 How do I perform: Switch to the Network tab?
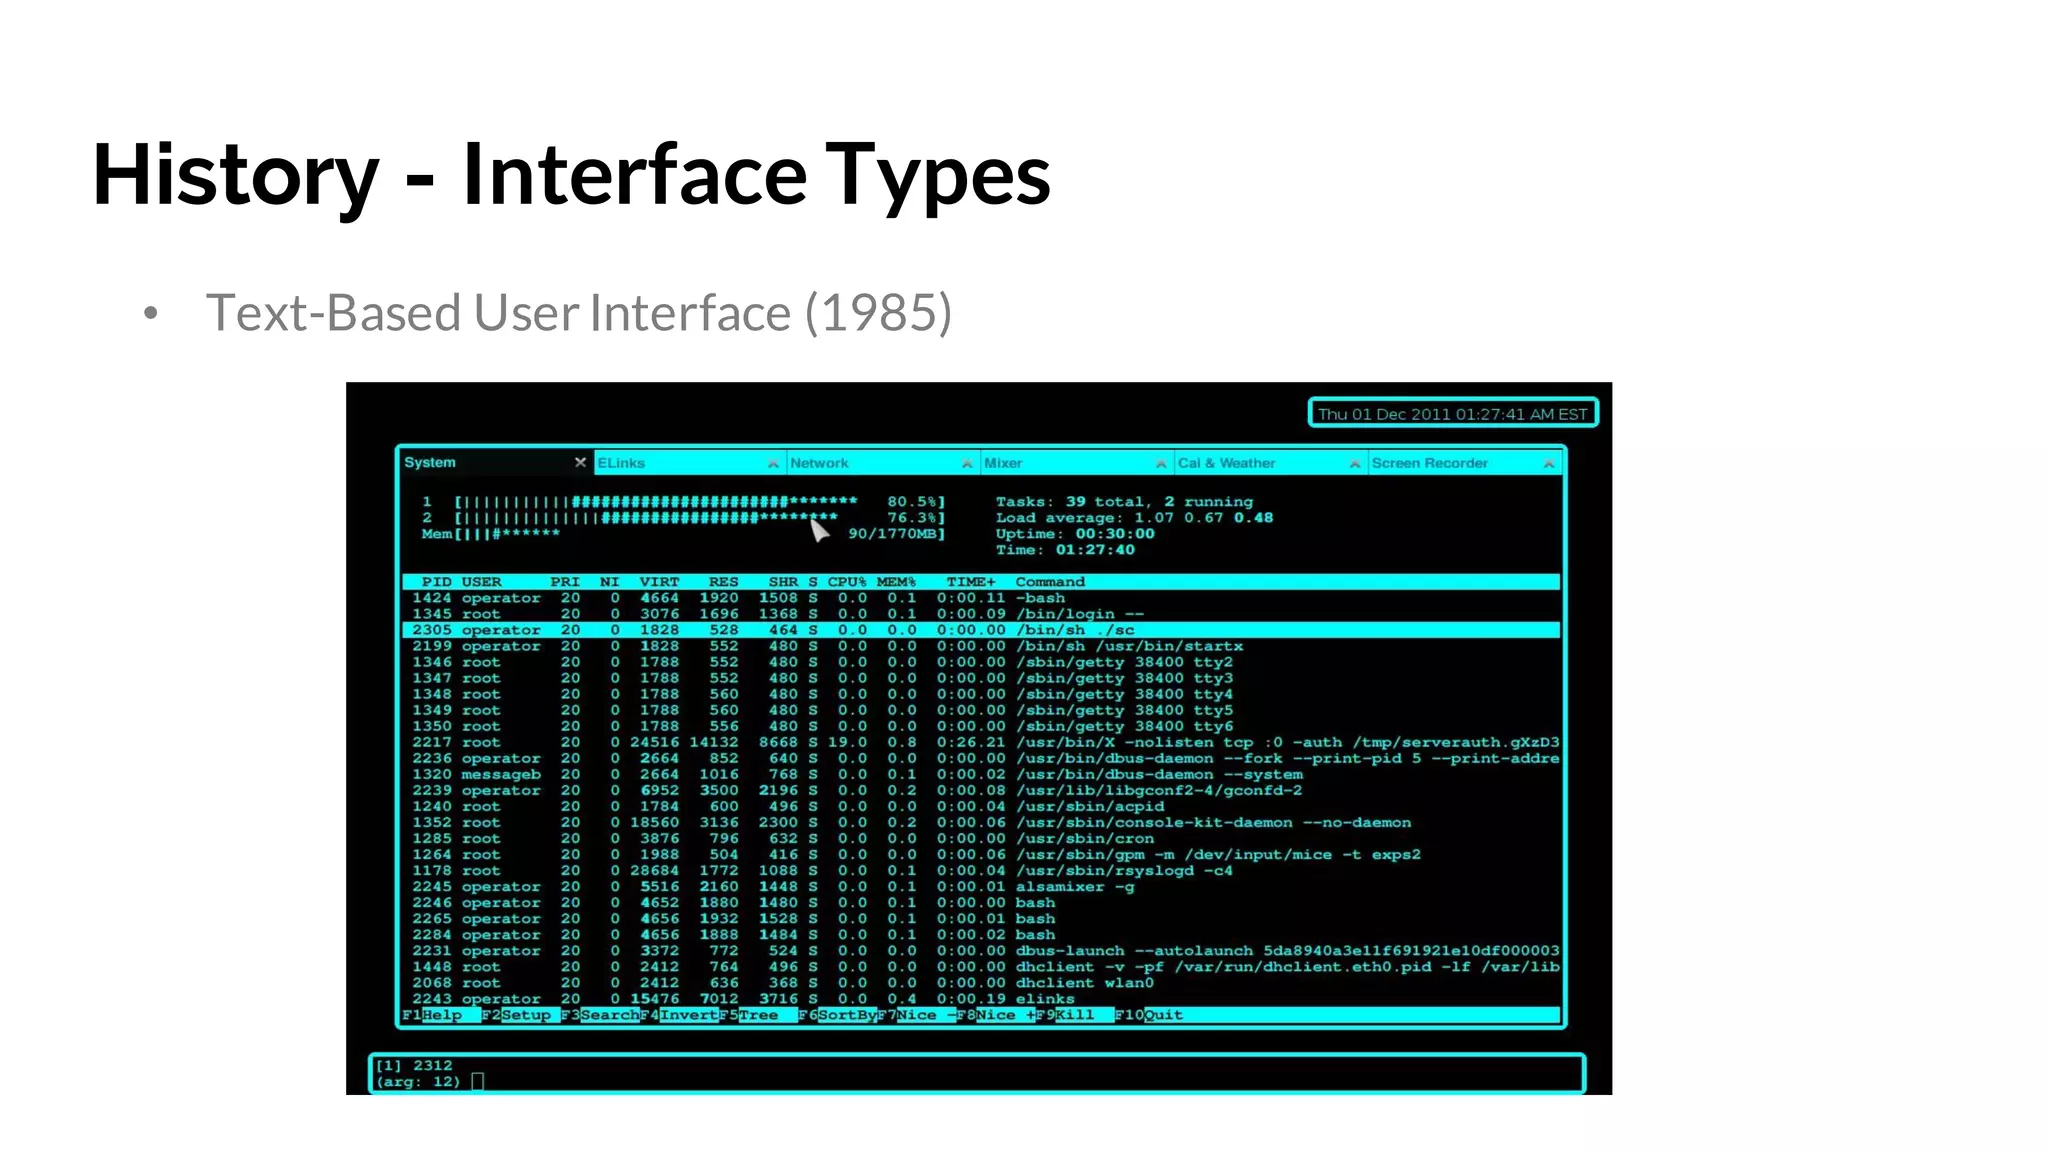882,463
